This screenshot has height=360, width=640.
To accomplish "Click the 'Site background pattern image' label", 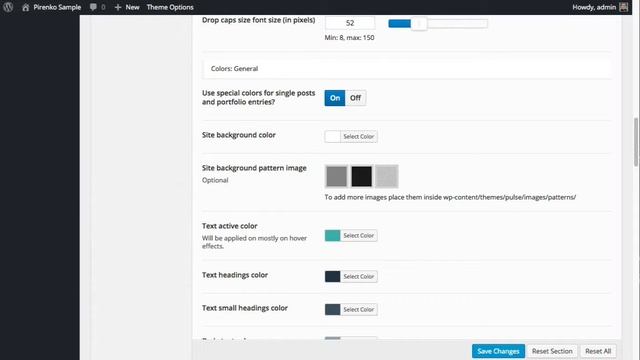I will [x=254, y=168].
